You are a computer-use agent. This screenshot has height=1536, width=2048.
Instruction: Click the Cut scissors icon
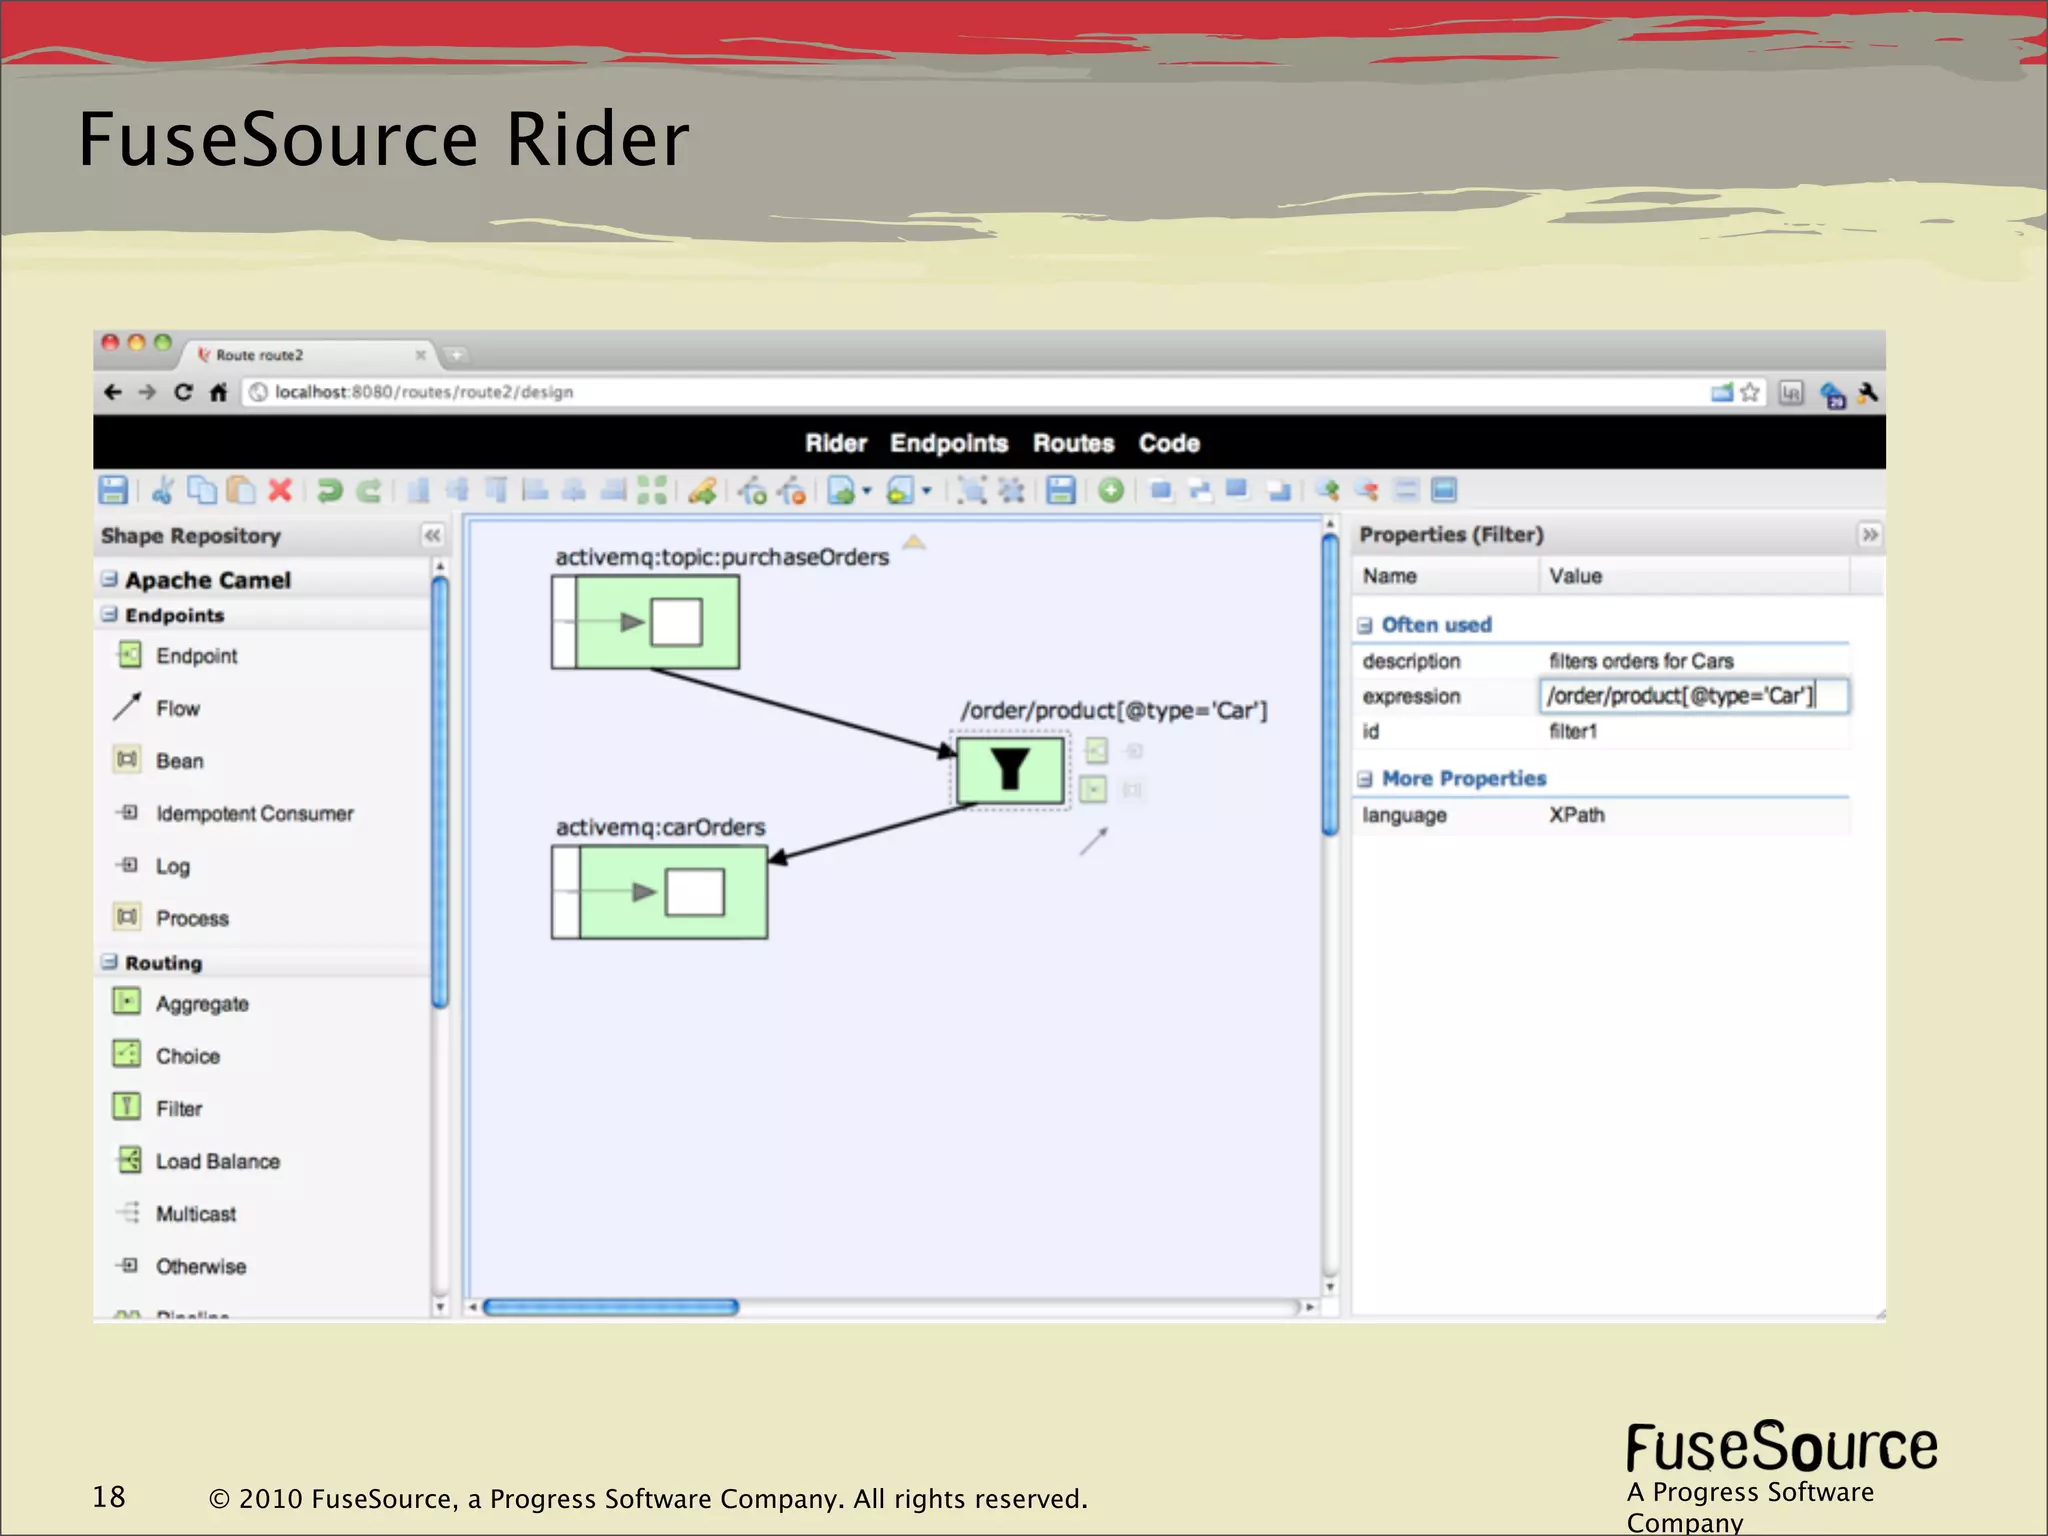[162, 490]
